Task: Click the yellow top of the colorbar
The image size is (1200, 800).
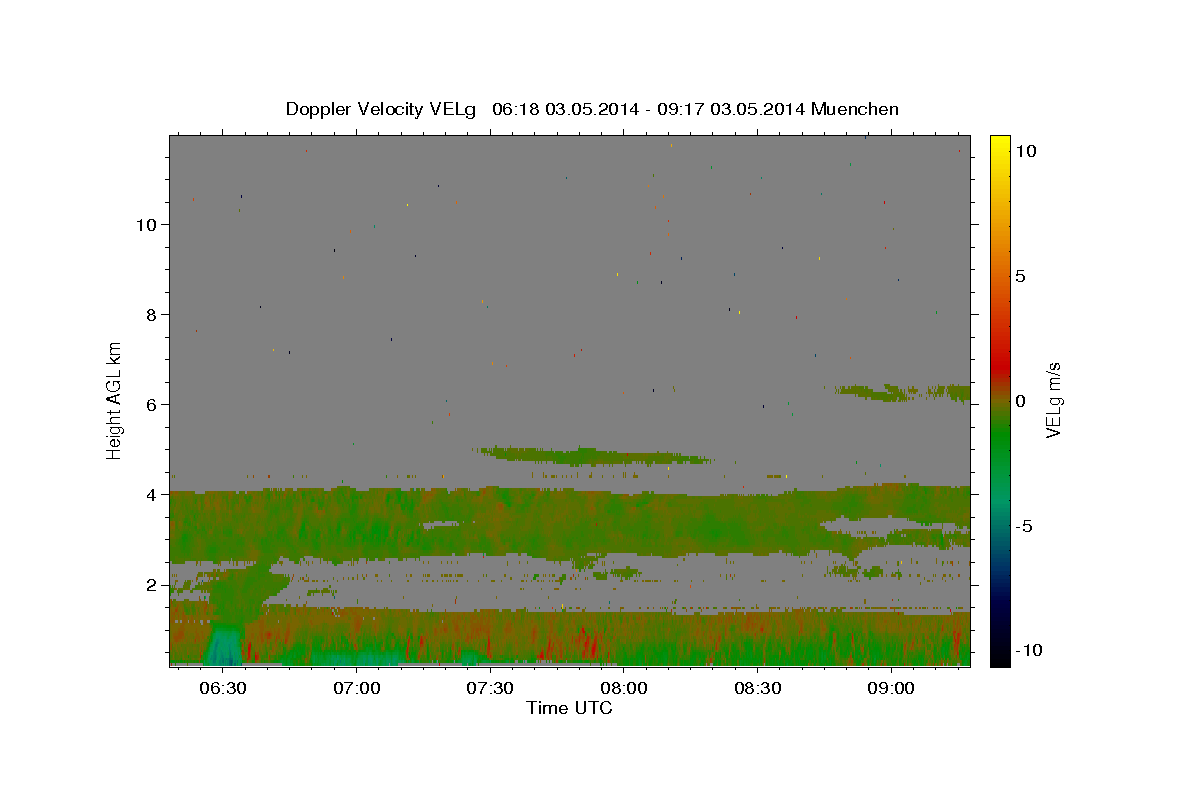Action: 1000,145
